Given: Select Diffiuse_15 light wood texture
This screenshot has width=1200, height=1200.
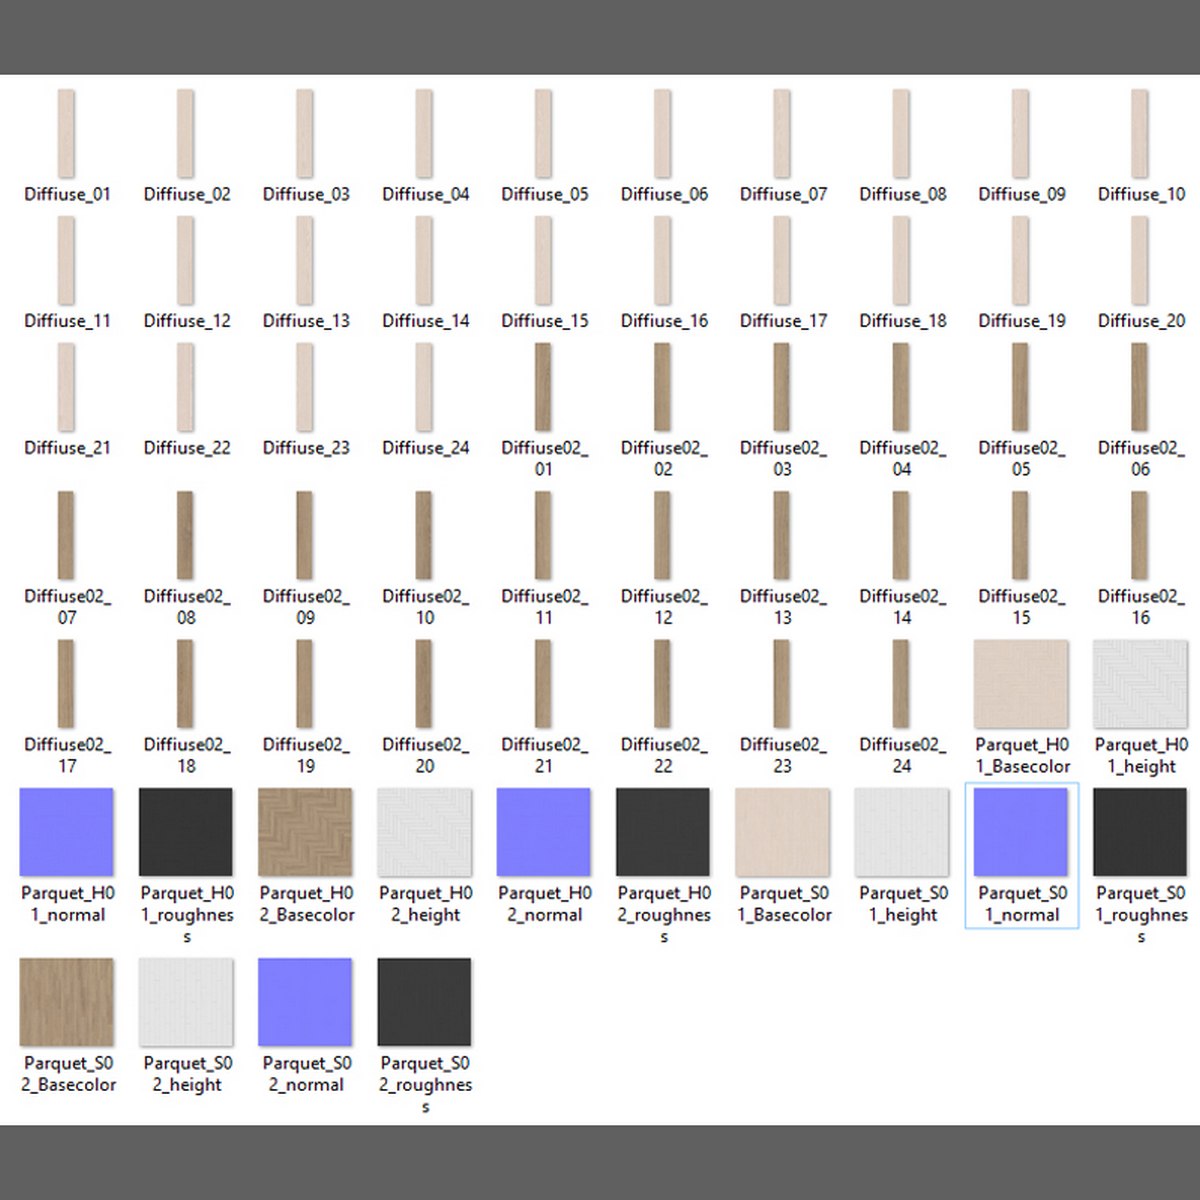Looking at the screenshot, I should (543, 261).
